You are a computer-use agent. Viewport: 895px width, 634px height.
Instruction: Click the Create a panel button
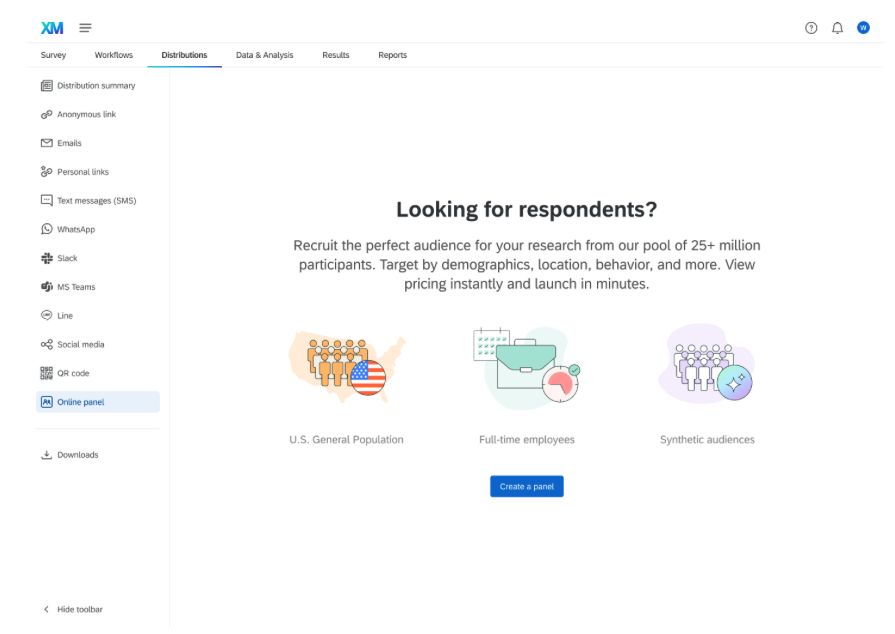pyautogui.click(x=526, y=486)
